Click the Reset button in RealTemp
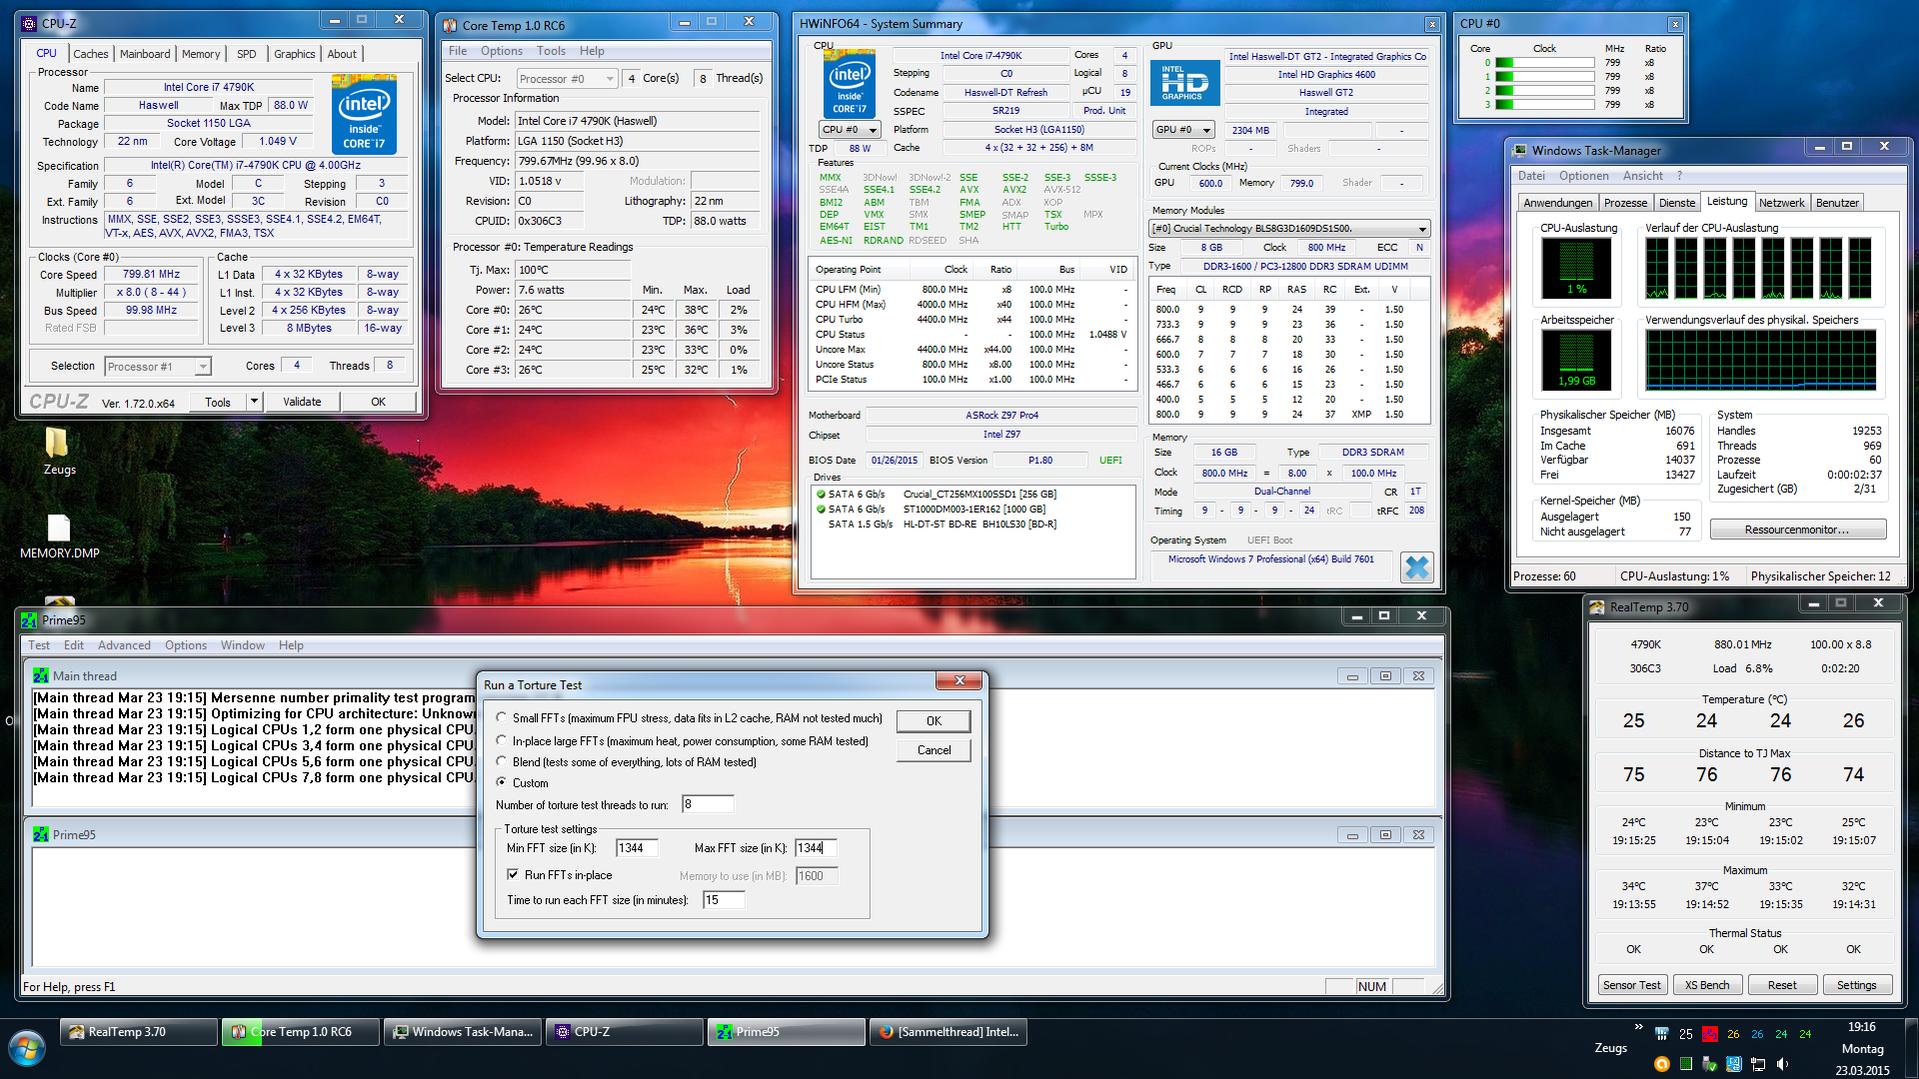The image size is (1919, 1079). (x=1782, y=985)
